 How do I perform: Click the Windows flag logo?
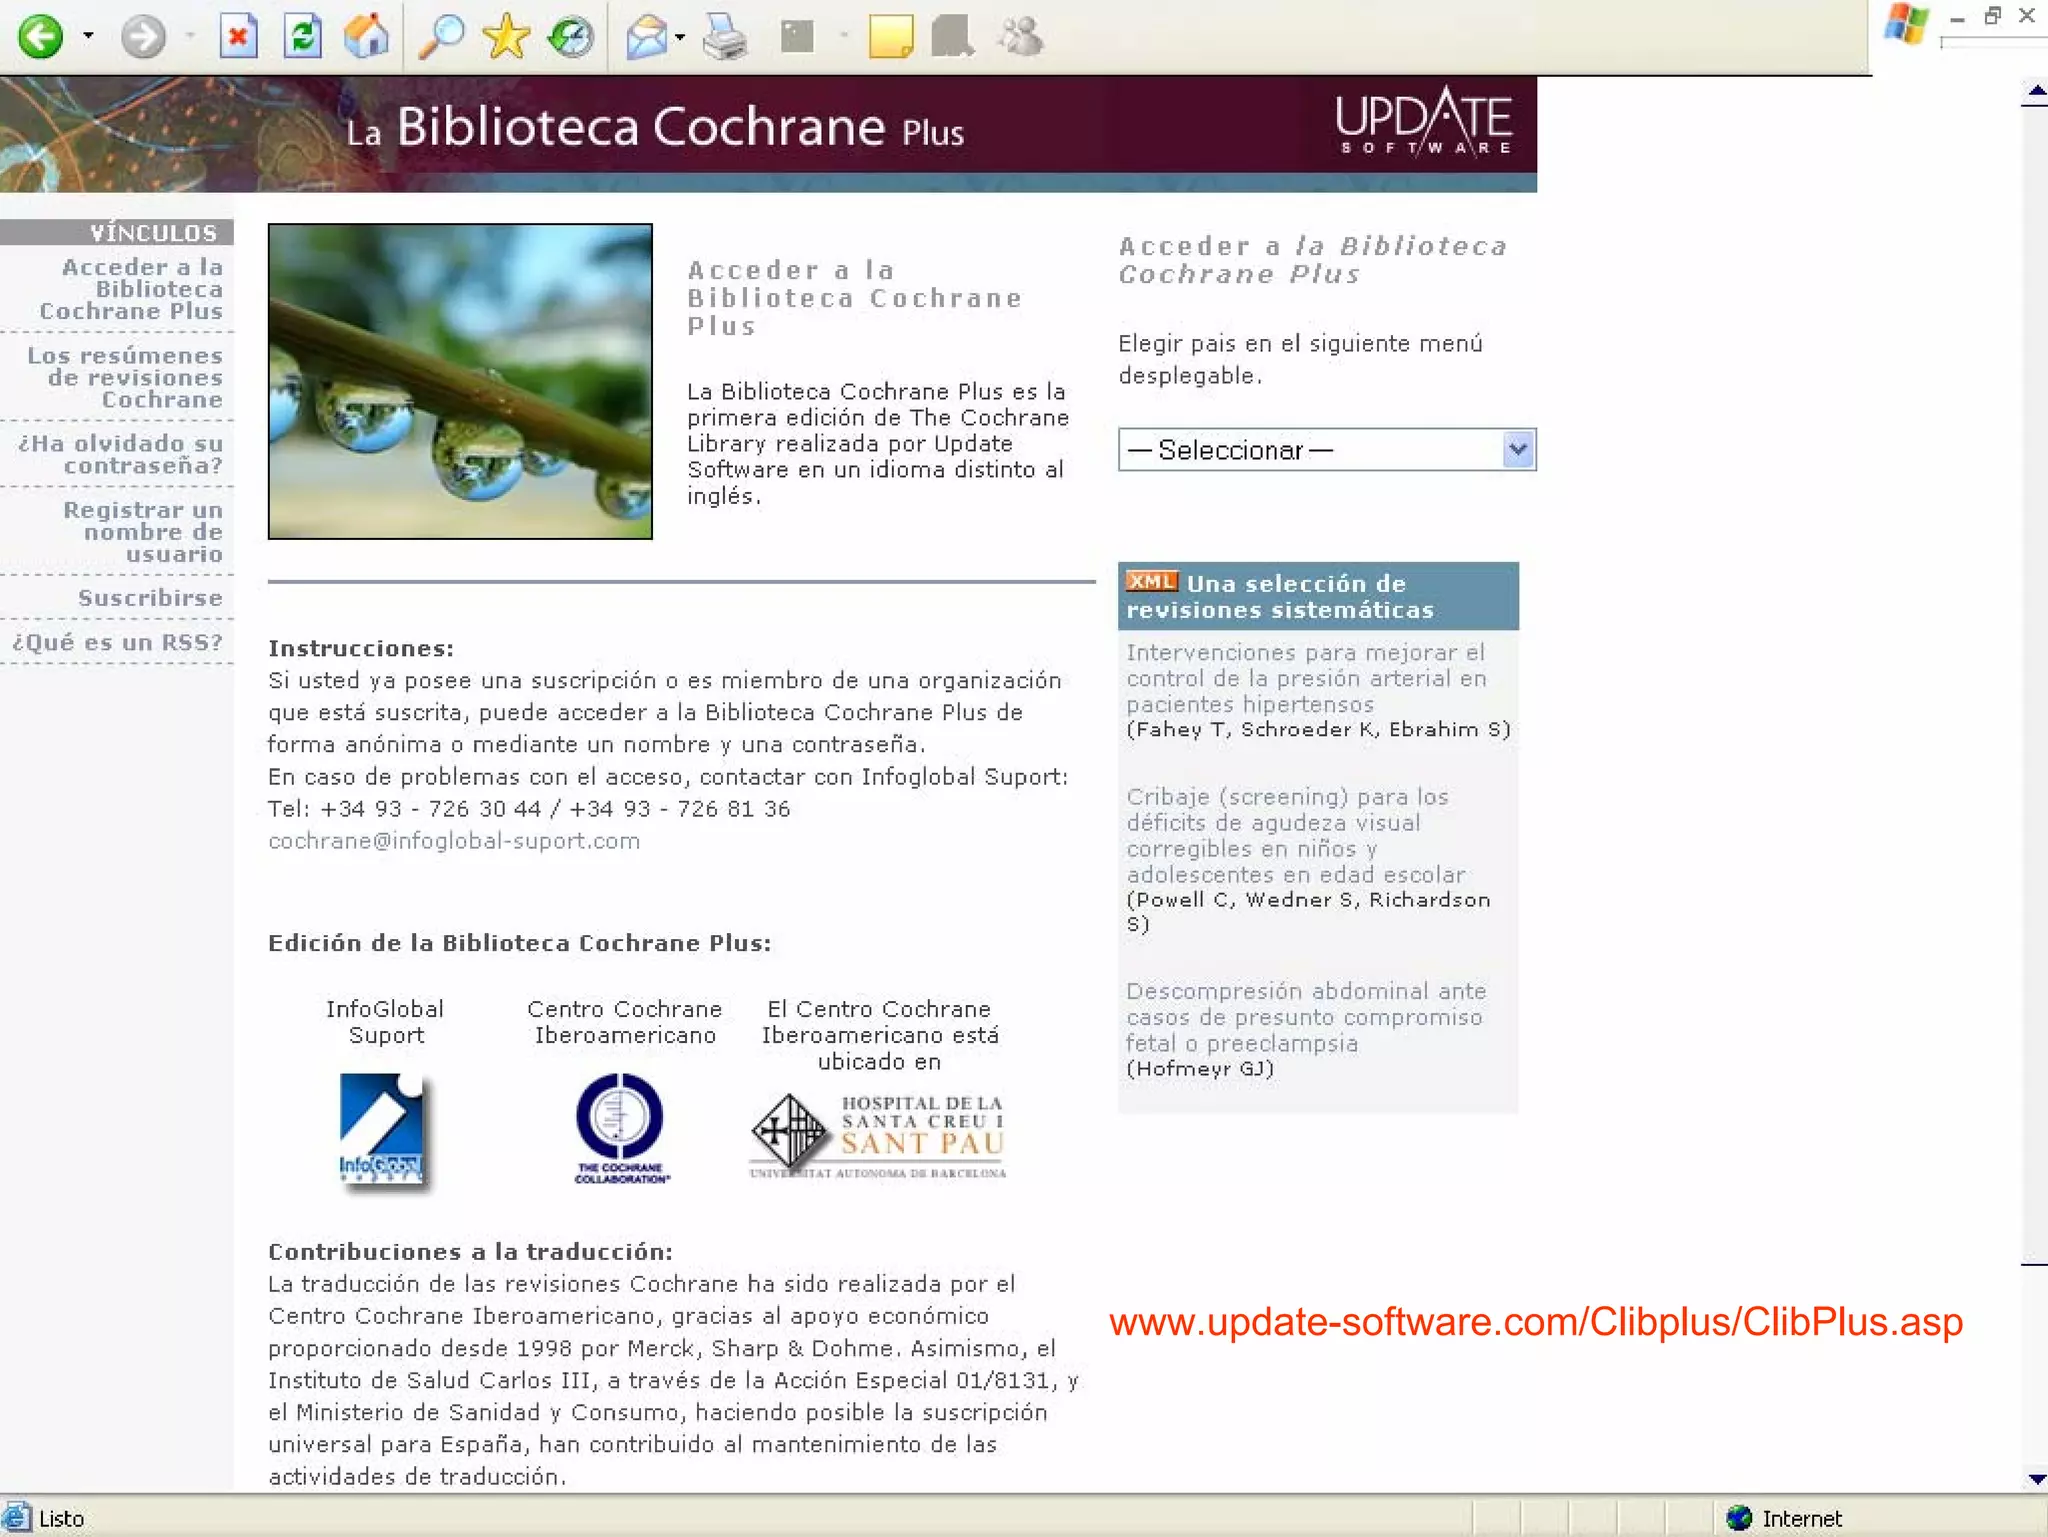pos(1906,24)
